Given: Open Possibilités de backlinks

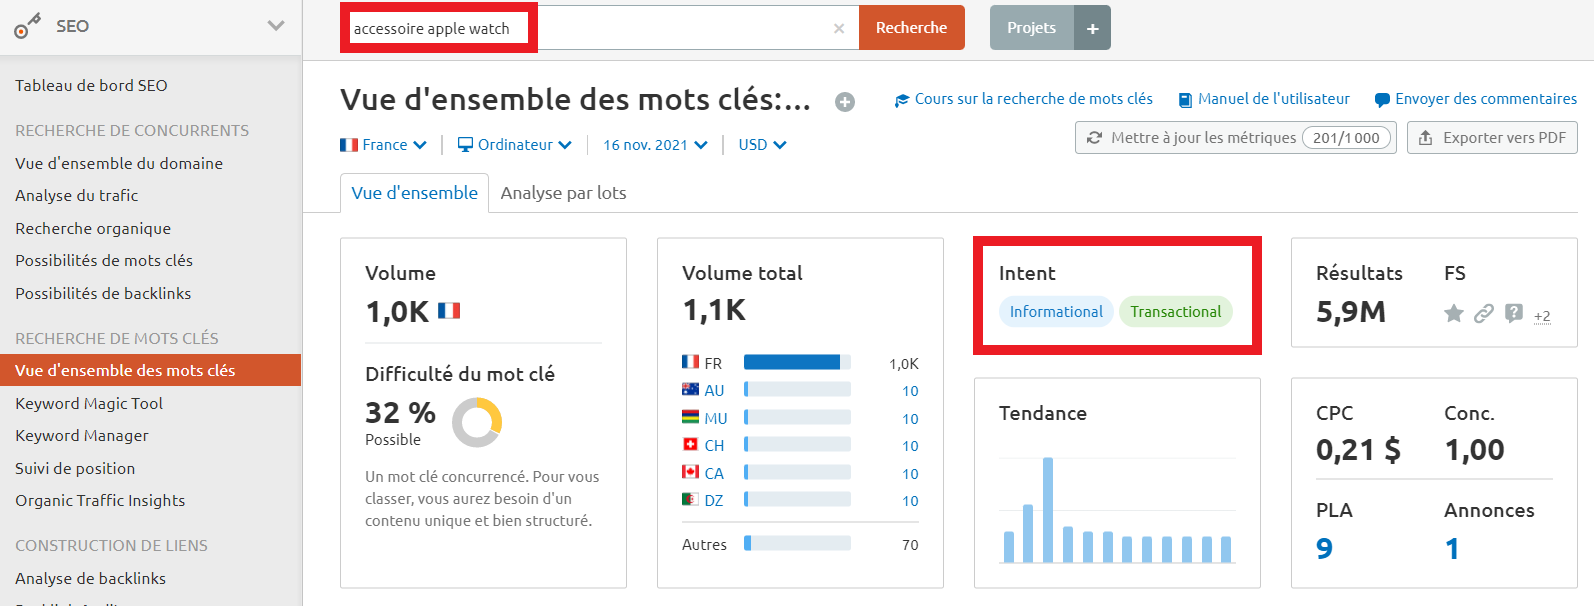Looking at the screenshot, I should coord(103,294).
